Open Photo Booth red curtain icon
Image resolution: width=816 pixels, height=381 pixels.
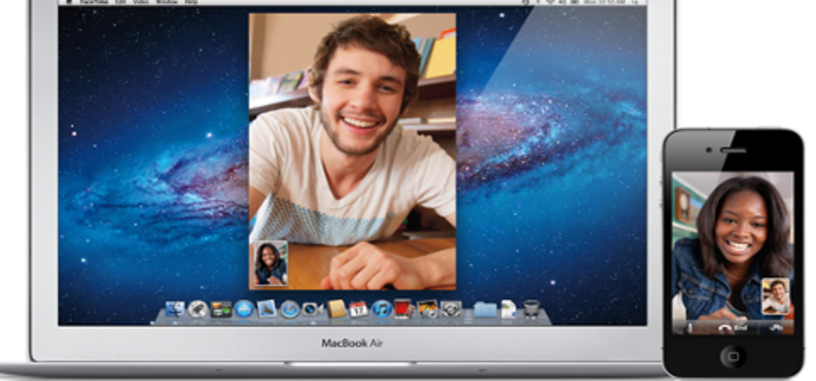coord(404,309)
